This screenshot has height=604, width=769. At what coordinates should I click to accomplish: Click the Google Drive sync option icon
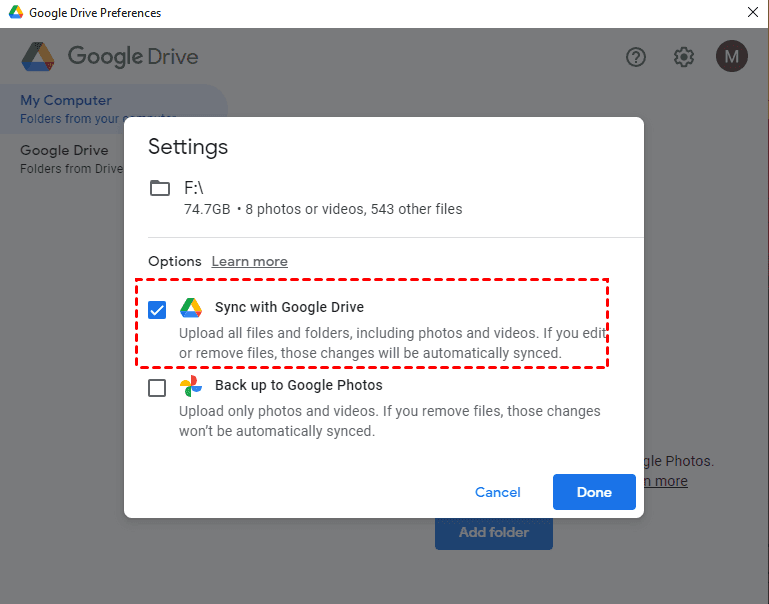pos(191,308)
